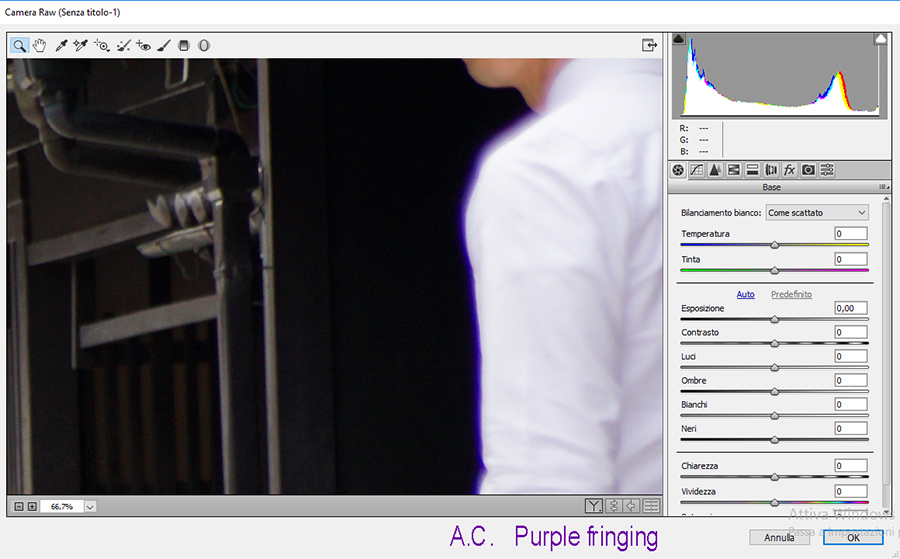Click the Predefinito link
The width and height of the screenshot is (900, 559).
pyautogui.click(x=792, y=294)
